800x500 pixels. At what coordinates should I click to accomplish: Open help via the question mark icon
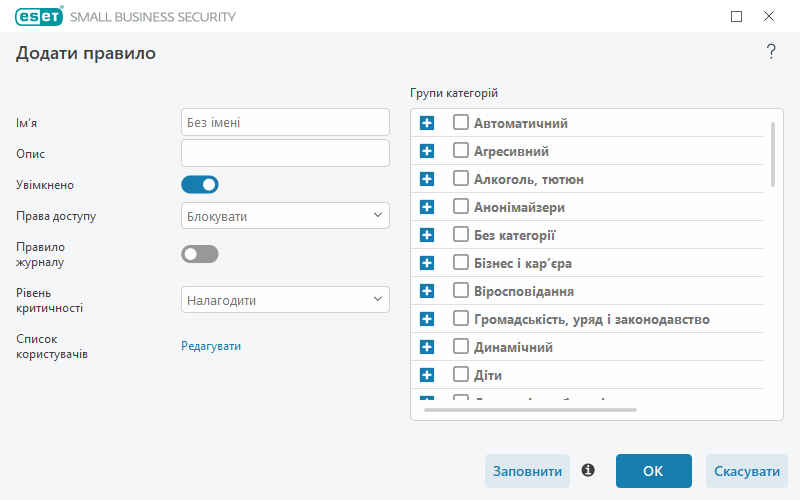[x=771, y=51]
